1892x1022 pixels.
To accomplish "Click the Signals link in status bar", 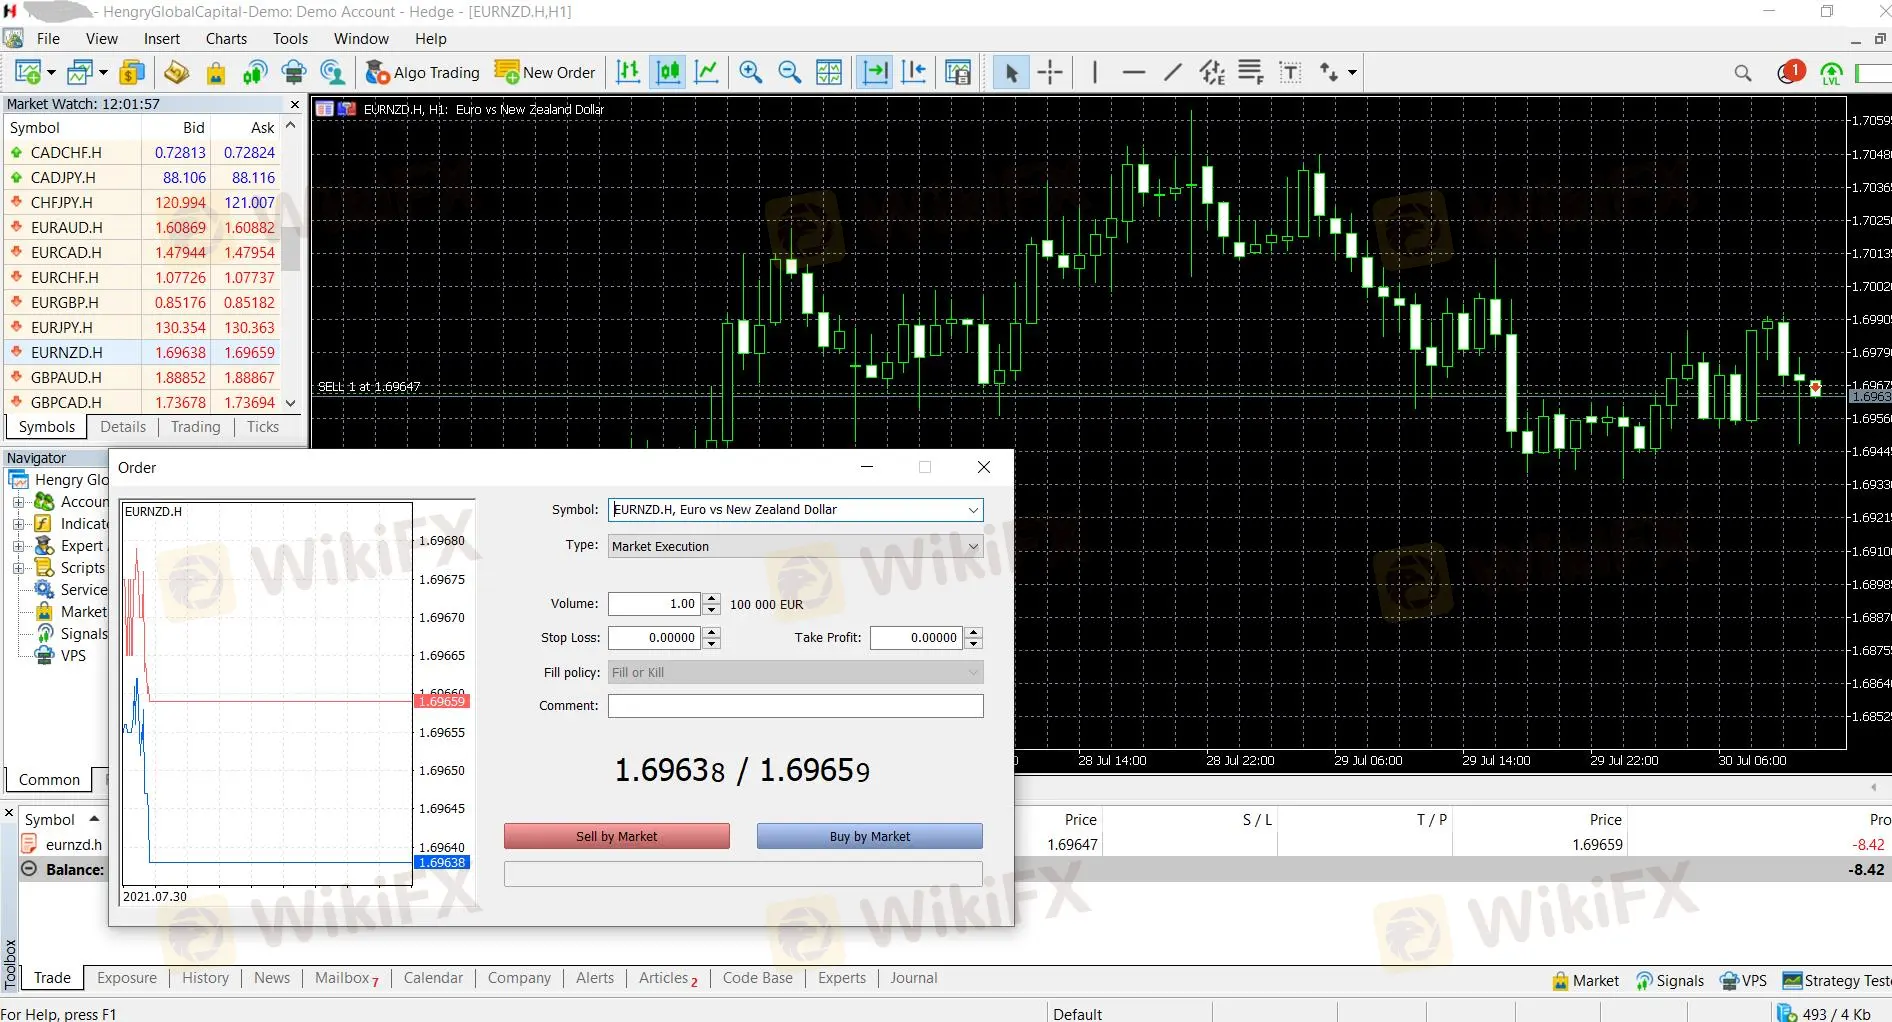I will tap(1669, 980).
